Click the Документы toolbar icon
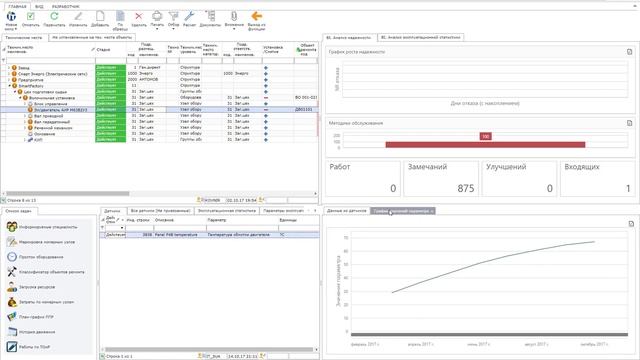 click(x=210, y=16)
